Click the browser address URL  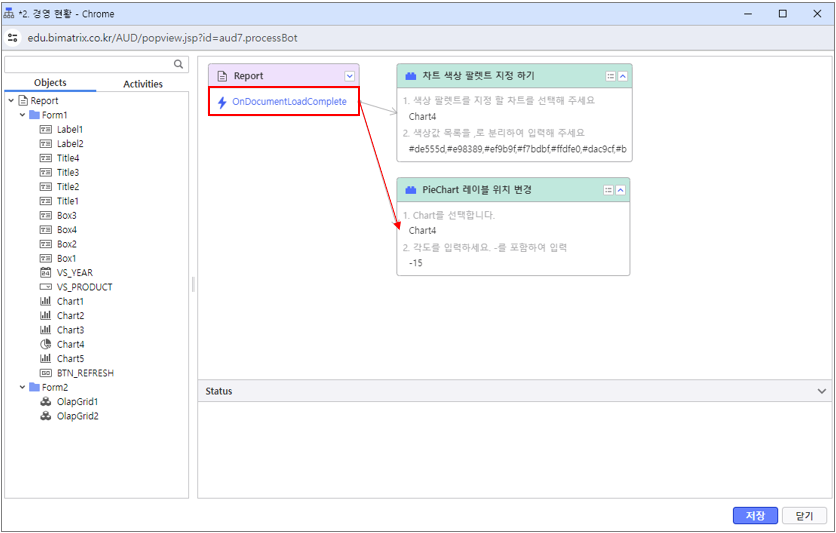(163, 38)
